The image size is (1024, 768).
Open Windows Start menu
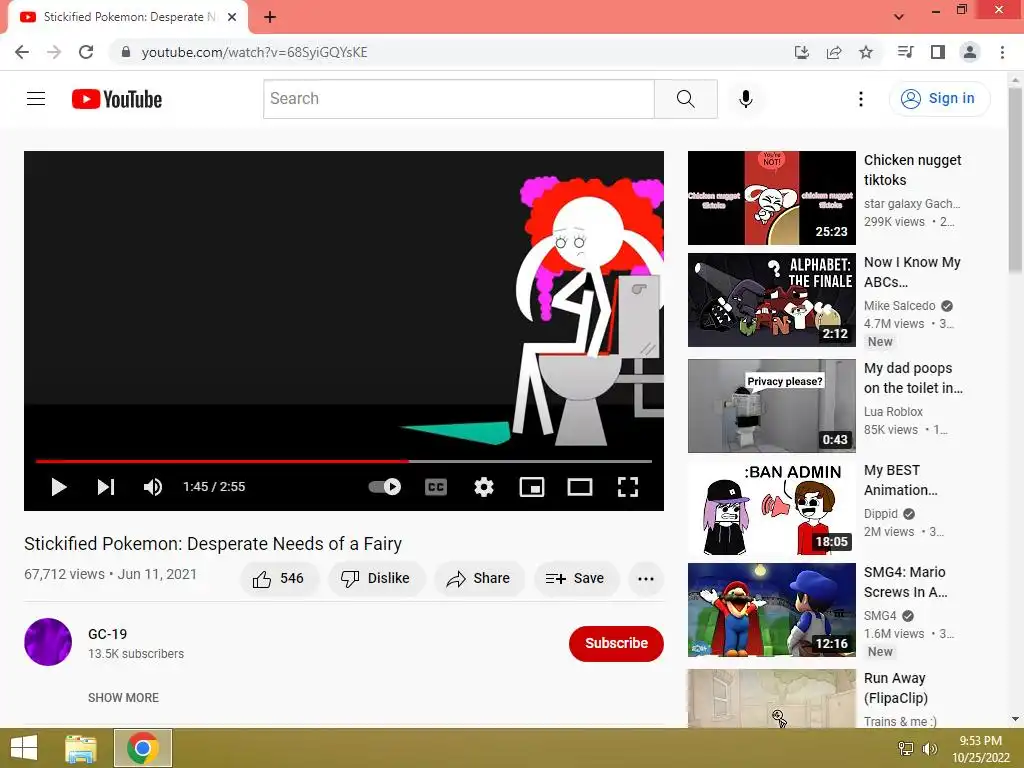[24, 748]
